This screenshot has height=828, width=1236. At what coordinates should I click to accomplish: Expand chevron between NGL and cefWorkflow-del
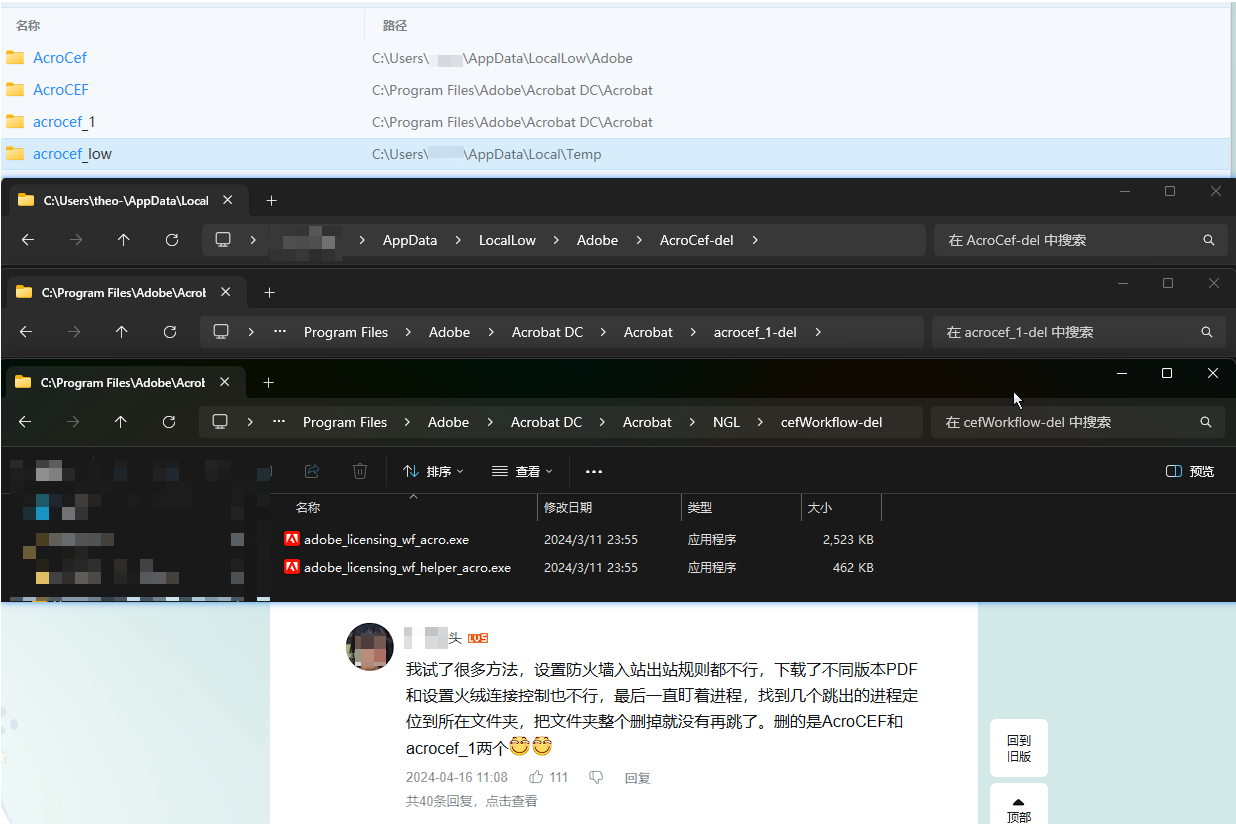tap(760, 422)
